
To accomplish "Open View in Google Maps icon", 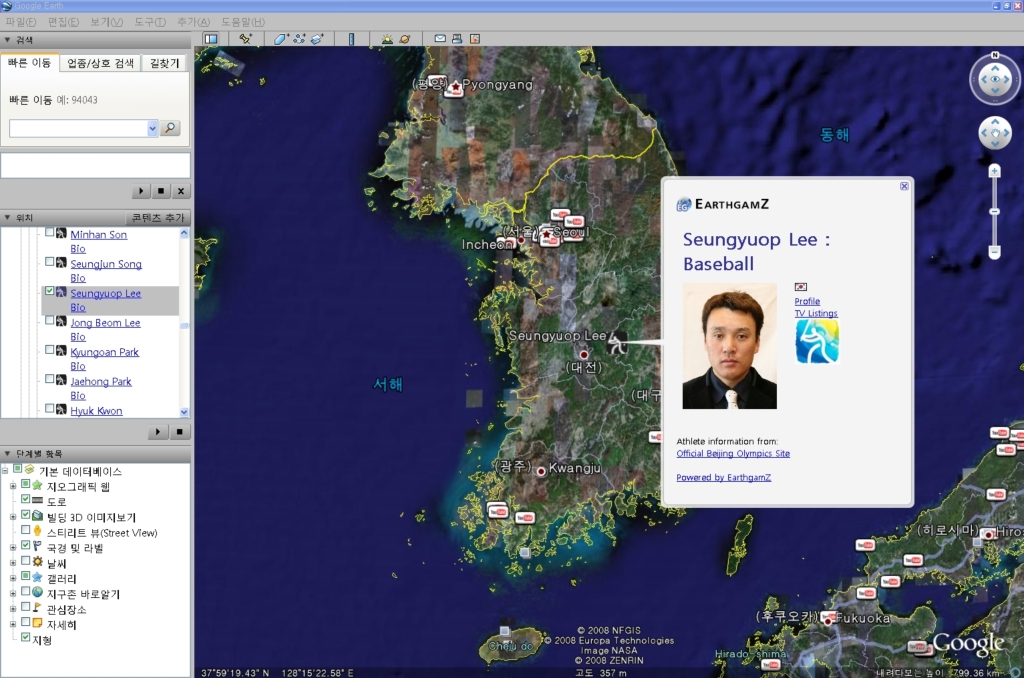I will tap(475, 39).
